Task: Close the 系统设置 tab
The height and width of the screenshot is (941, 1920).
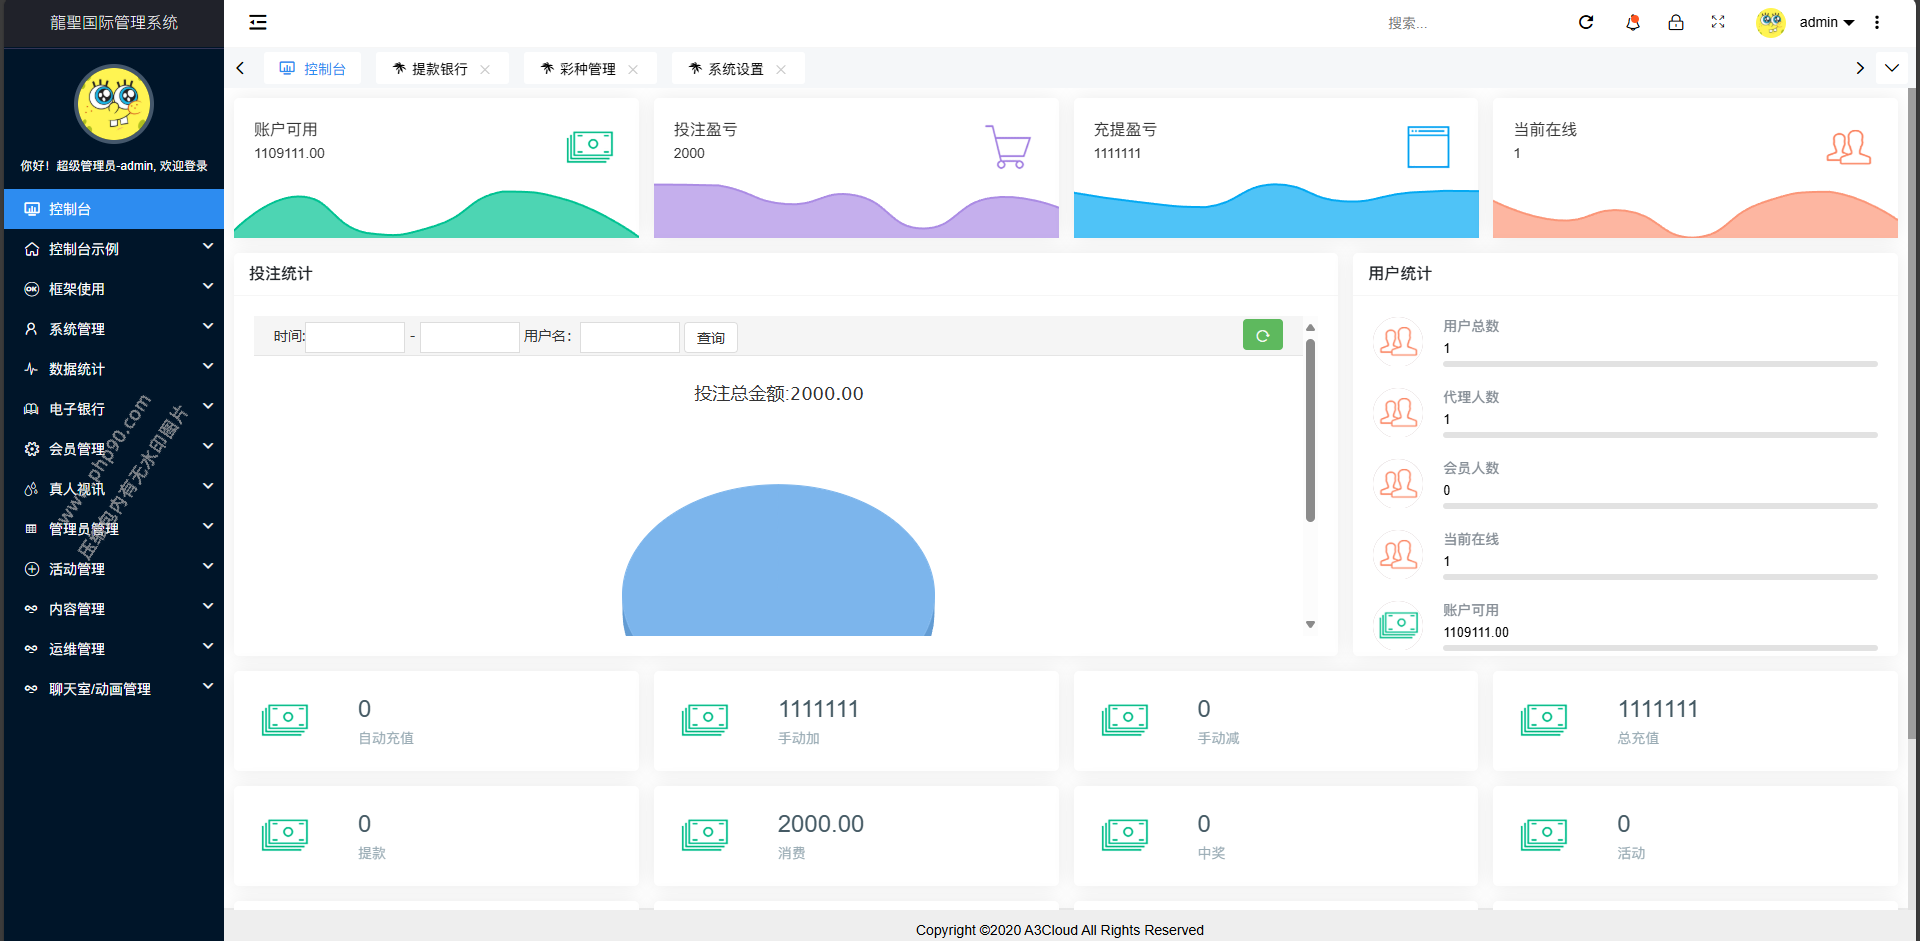Action: pyautogui.click(x=781, y=69)
